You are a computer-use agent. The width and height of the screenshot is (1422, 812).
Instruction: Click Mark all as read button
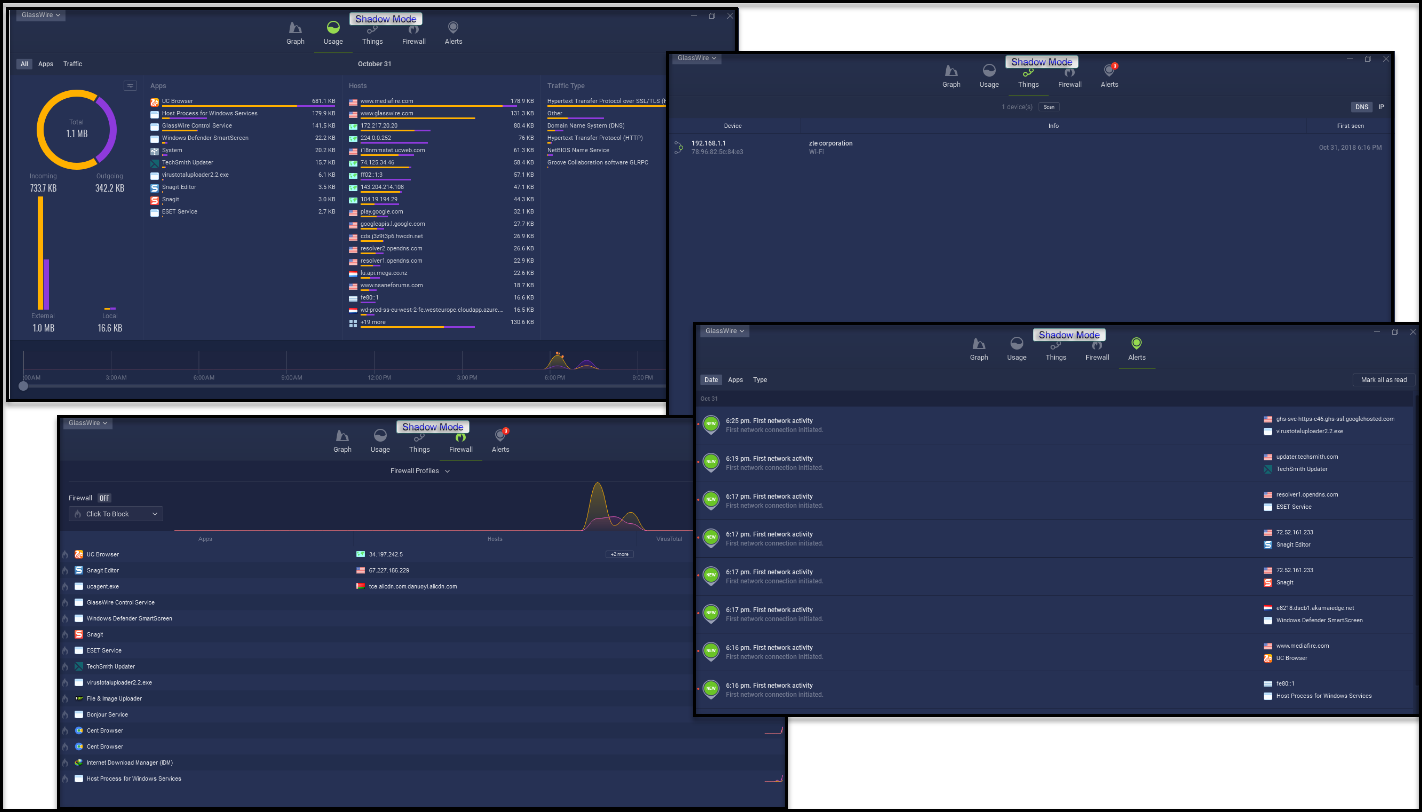pyautogui.click(x=1384, y=380)
